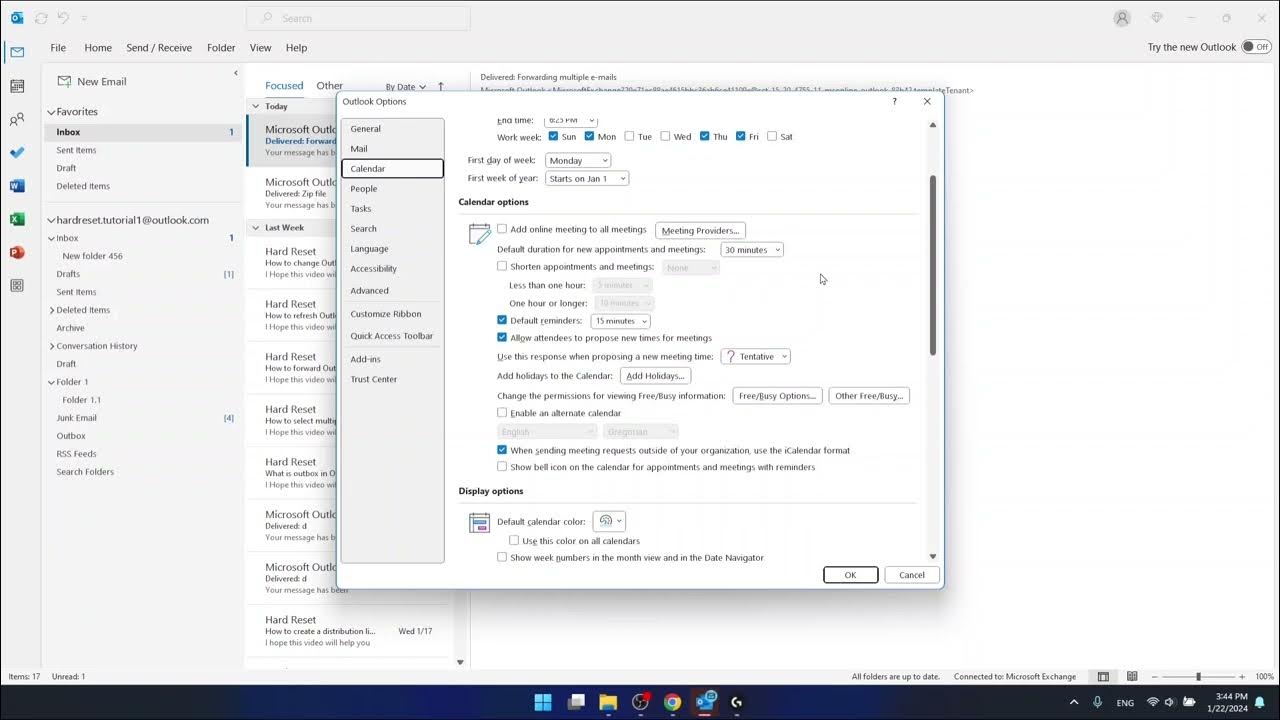Open the Default calendar color picker
This screenshot has width=1280, height=720.
point(609,520)
